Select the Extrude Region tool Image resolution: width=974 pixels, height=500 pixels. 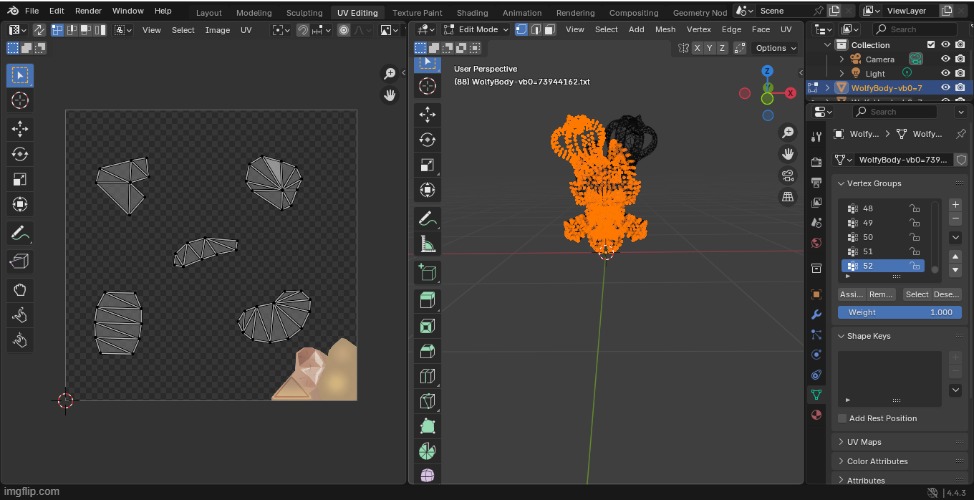pyautogui.click(x=427, y=301)
